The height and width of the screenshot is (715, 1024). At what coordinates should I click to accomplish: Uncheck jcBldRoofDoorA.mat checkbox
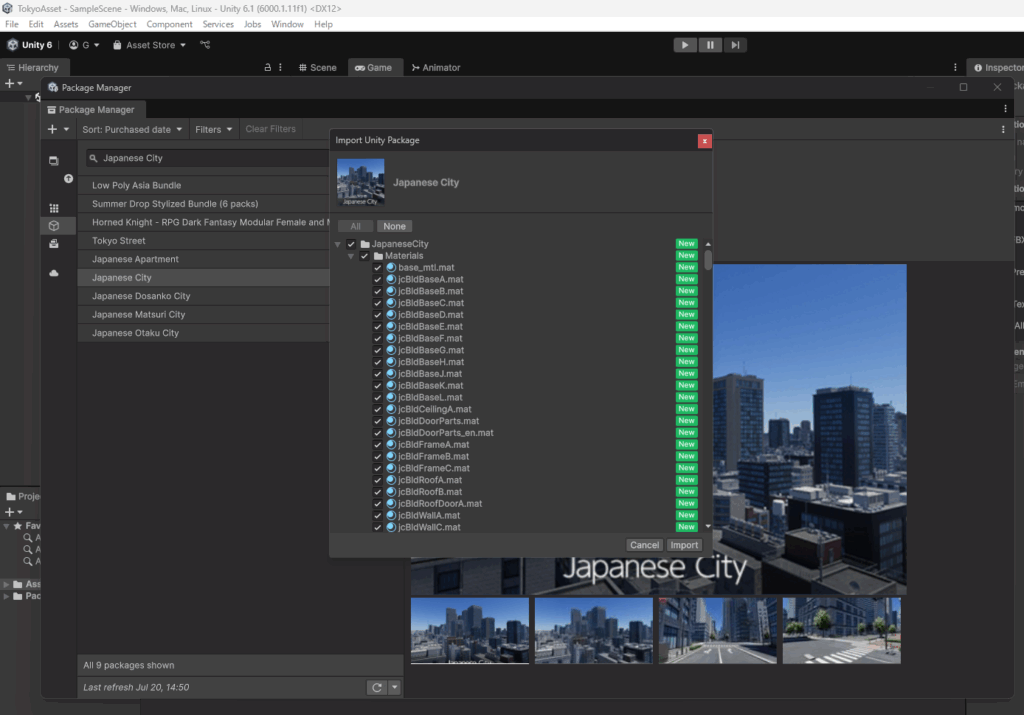(x=377, y=503)
